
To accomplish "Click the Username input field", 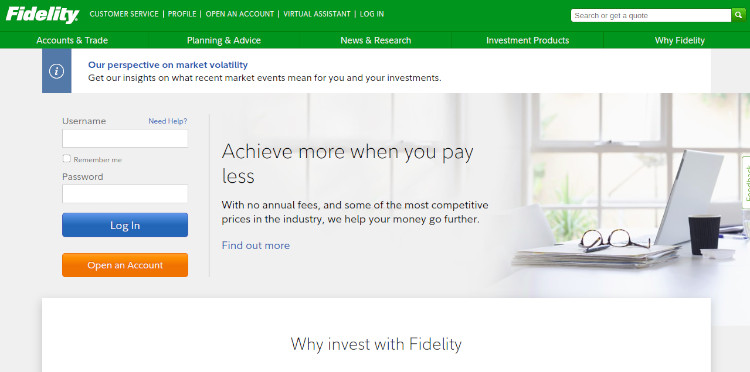I will pyautogui.click(x=125, y=139).
